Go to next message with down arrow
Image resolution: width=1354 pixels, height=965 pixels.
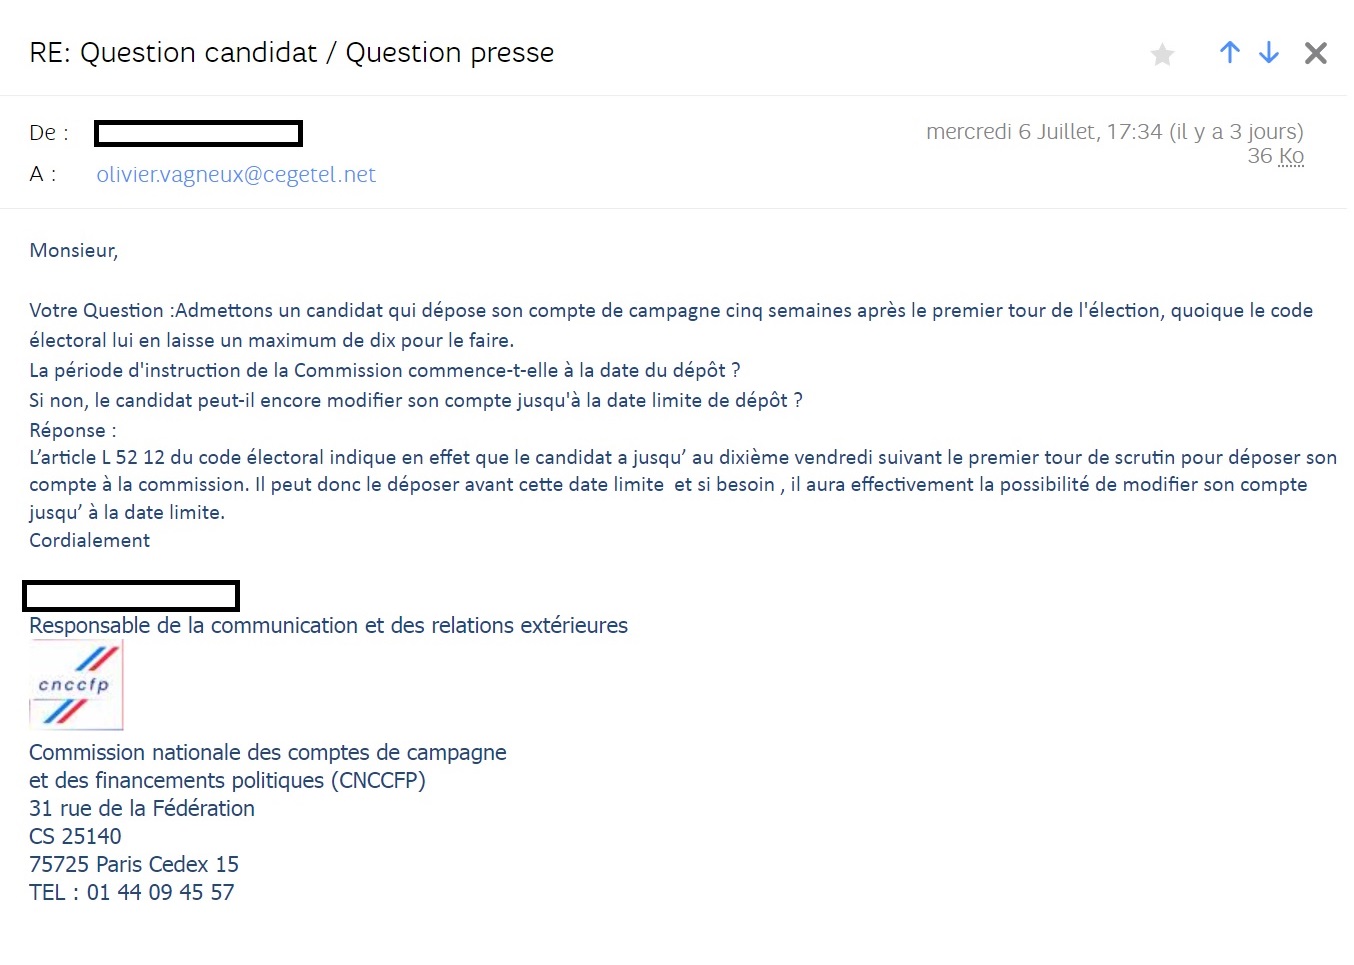1269,53
